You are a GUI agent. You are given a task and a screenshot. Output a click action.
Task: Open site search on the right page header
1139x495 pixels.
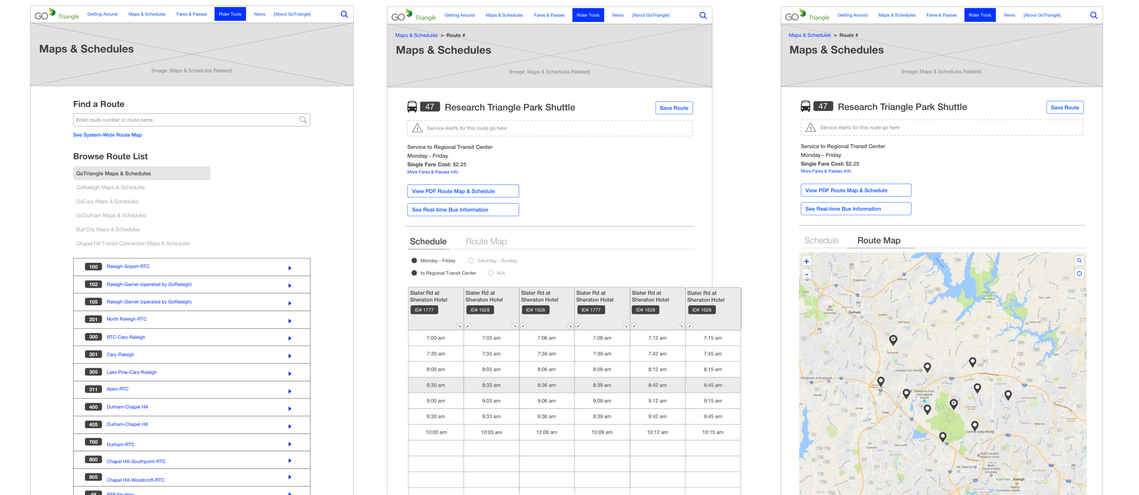click(1094, 15)
